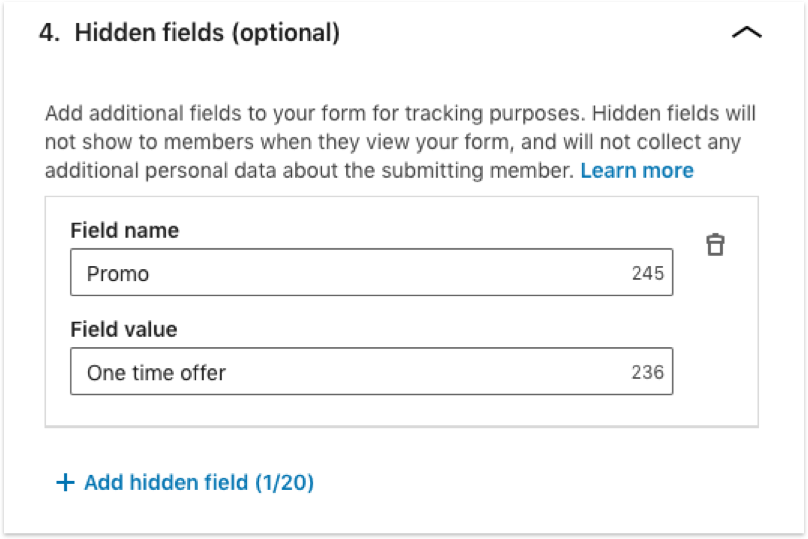Delete the Promo hidden field
This screenshot has width=808, height=539.
click(715, 244)
